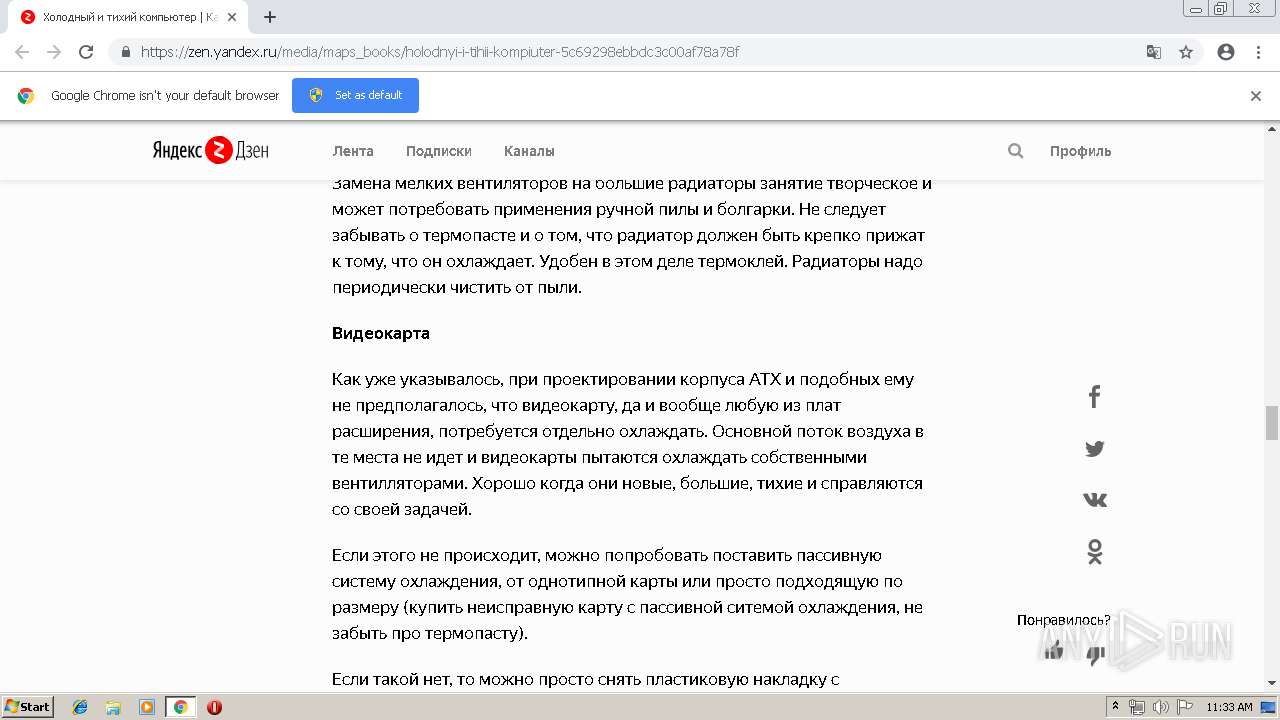Reload the current page

click(86, 52)
